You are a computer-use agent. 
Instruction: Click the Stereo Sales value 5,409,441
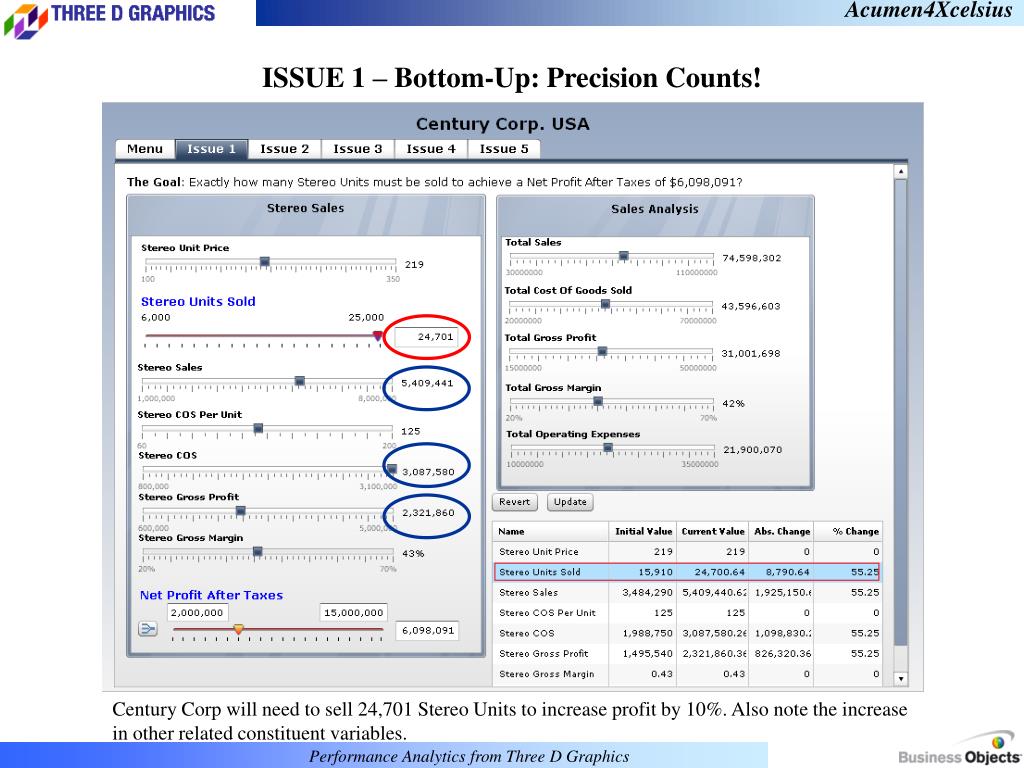426,383
